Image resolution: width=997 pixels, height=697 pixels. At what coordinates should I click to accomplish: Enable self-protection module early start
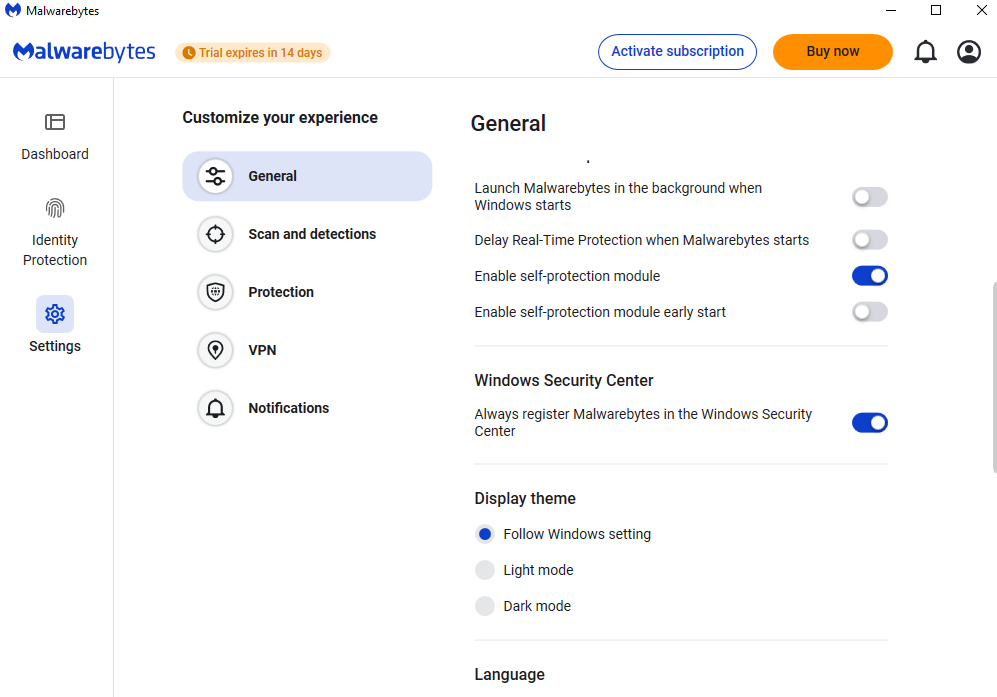tap(869, 312)
